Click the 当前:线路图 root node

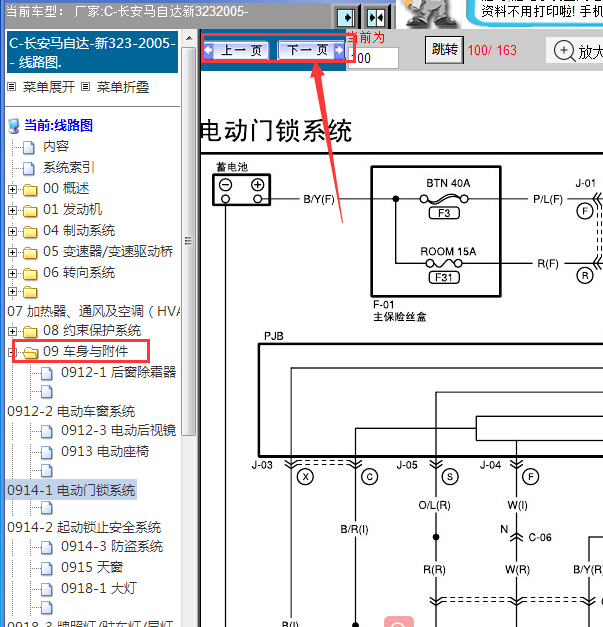(58, 125)
